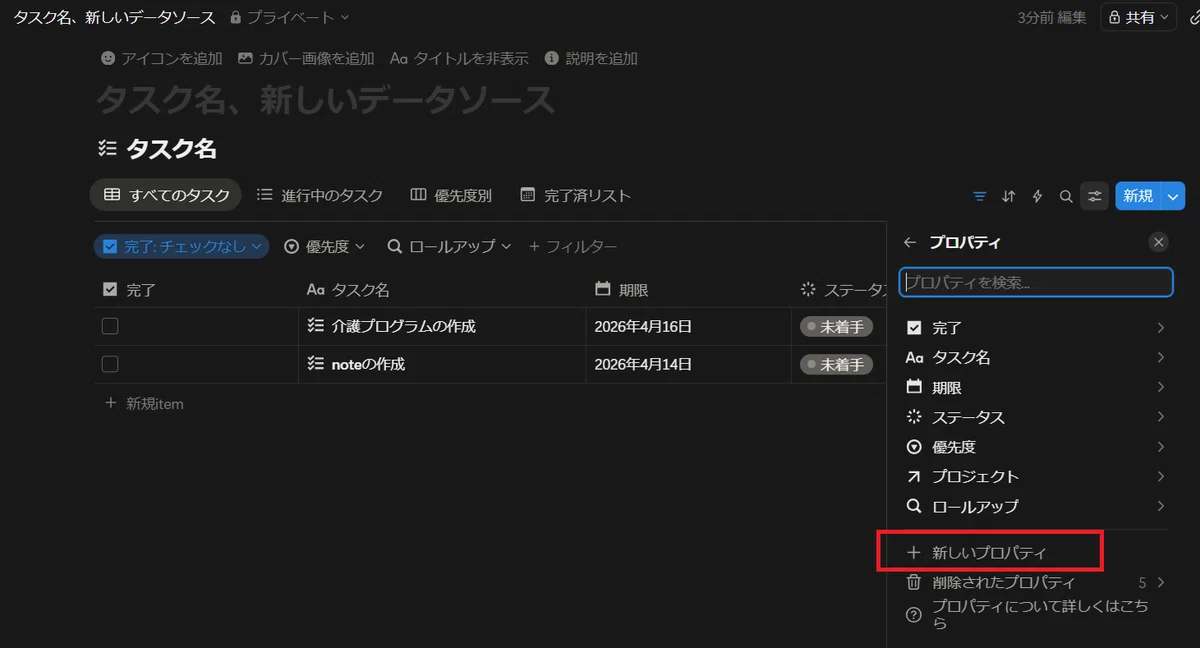The height and width of the screenshot is (648, 1200).
Task: Open the 共有 share menu
Action: click(x=1138, y=17)
